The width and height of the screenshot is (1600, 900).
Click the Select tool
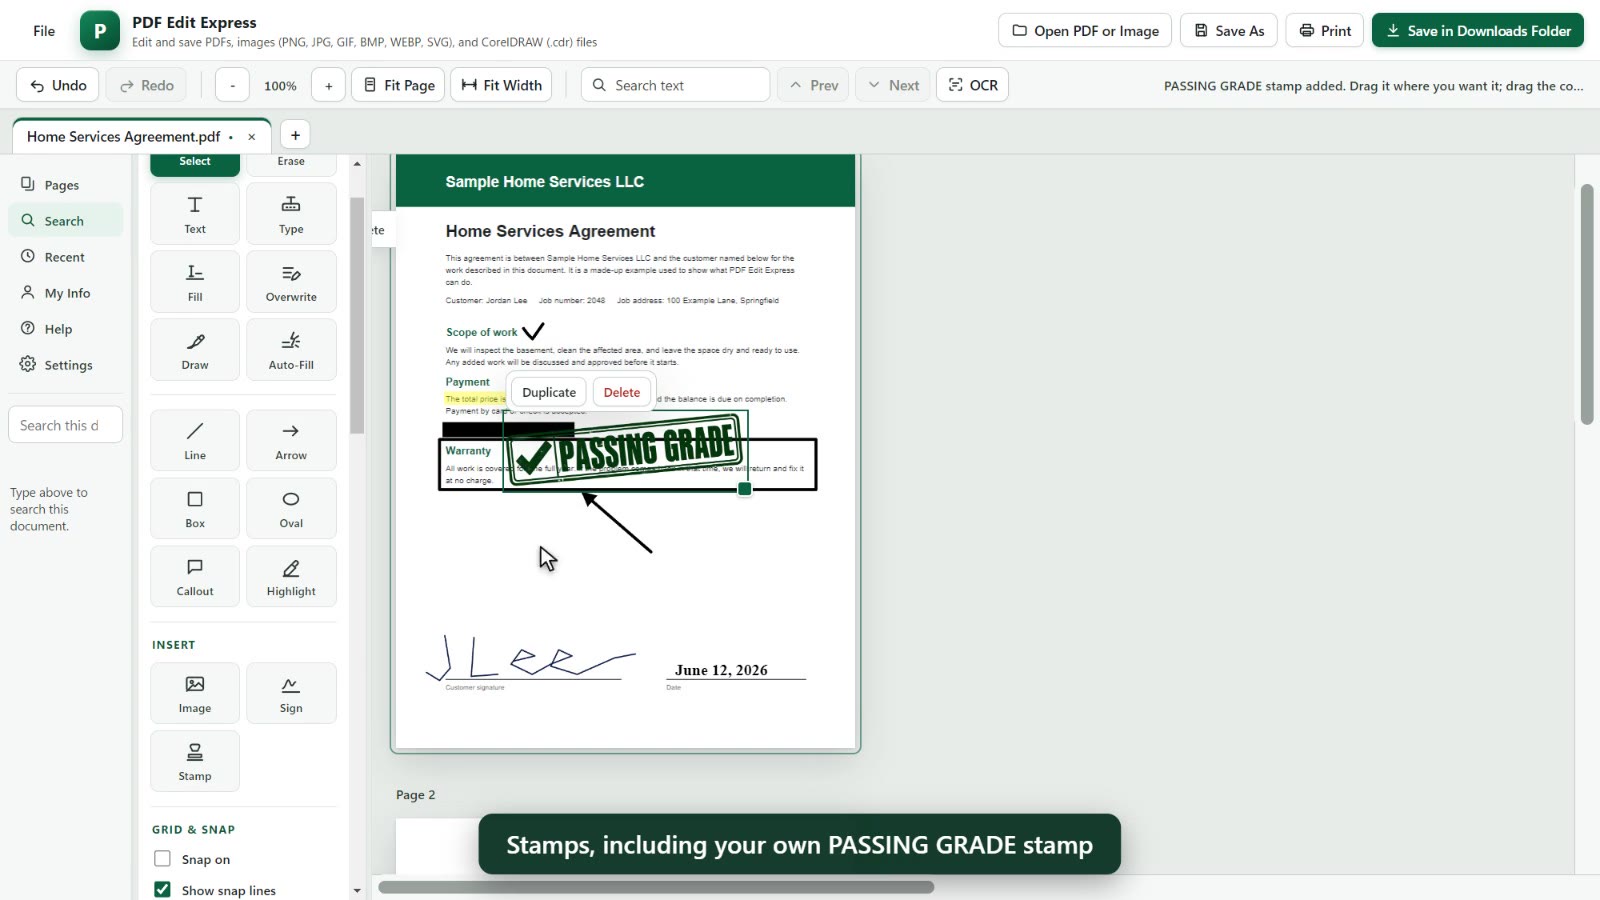(195, 165)
